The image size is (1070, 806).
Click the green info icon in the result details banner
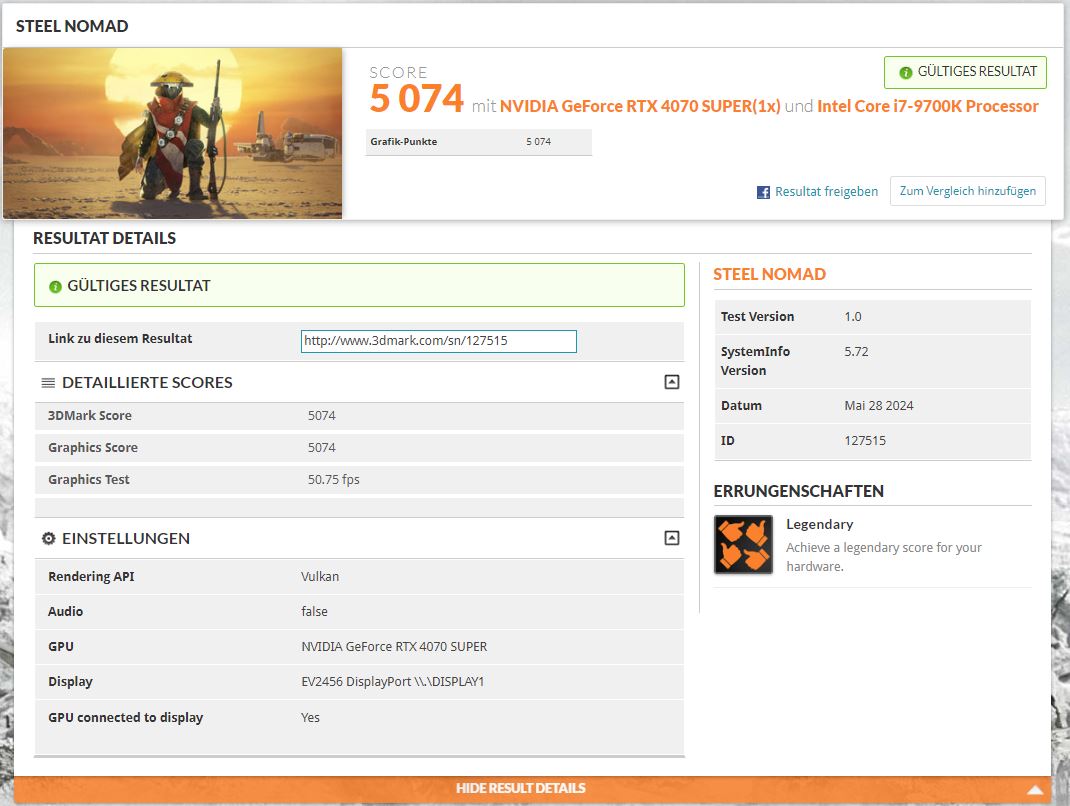(55, 287)
